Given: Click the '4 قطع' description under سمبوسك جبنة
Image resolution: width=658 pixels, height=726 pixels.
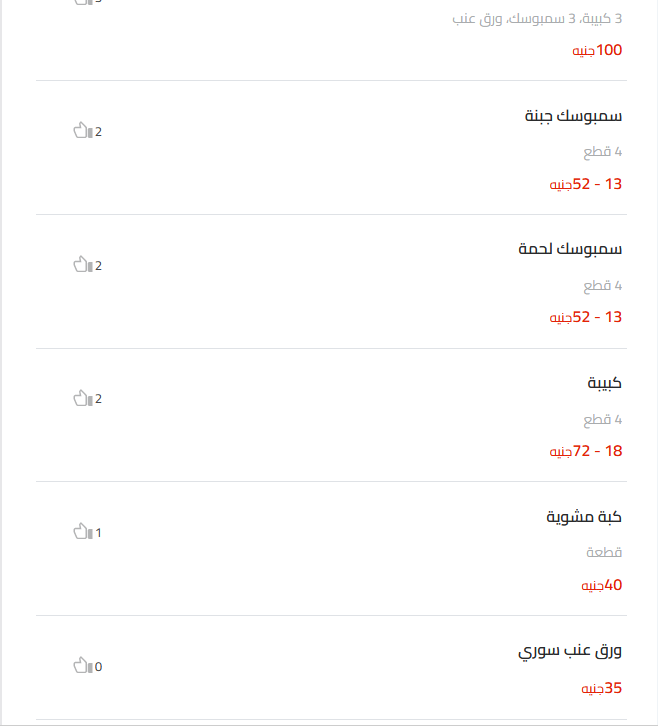Looking at the screenshot, I should coord(603,152).
